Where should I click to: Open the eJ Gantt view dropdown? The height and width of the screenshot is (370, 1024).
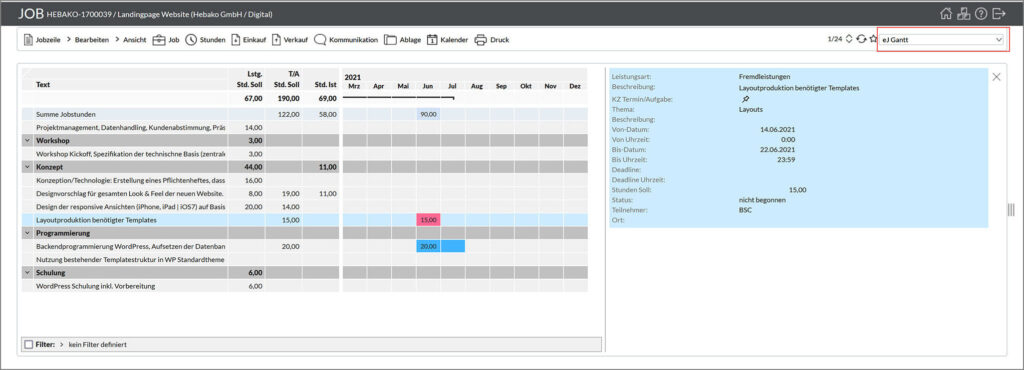[942, 40]
